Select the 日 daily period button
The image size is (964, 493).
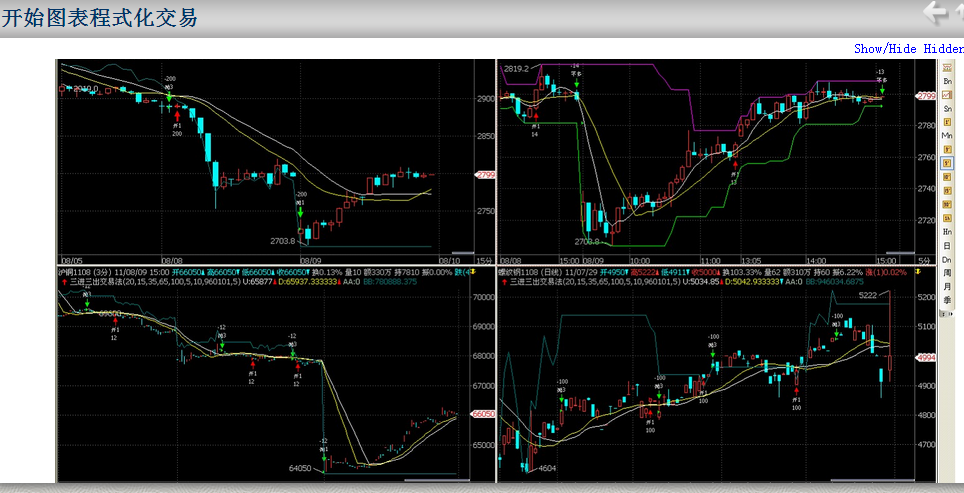[947, 246]
